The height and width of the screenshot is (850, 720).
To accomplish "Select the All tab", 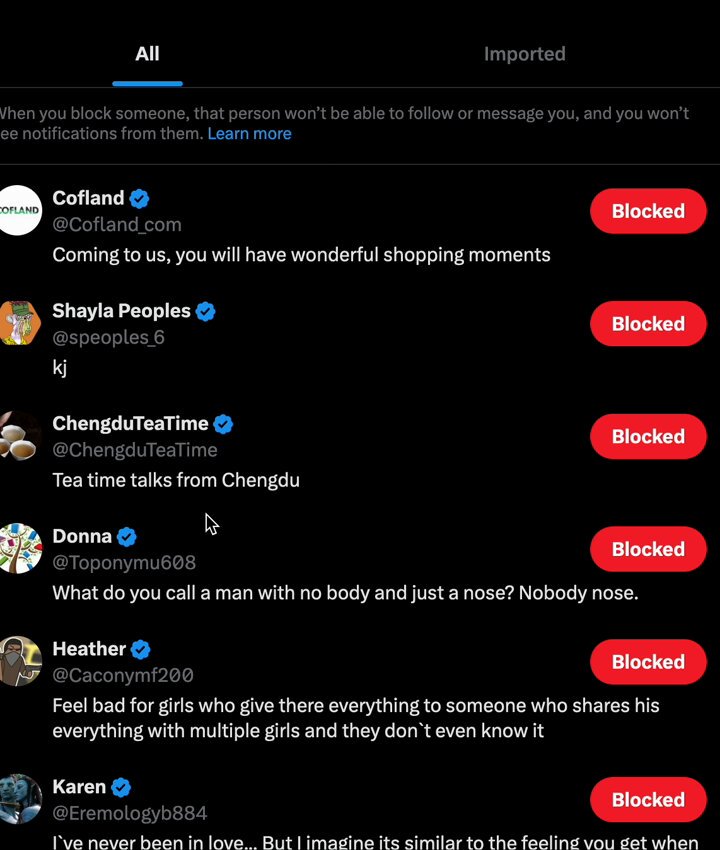I will [x=147, y=54].
